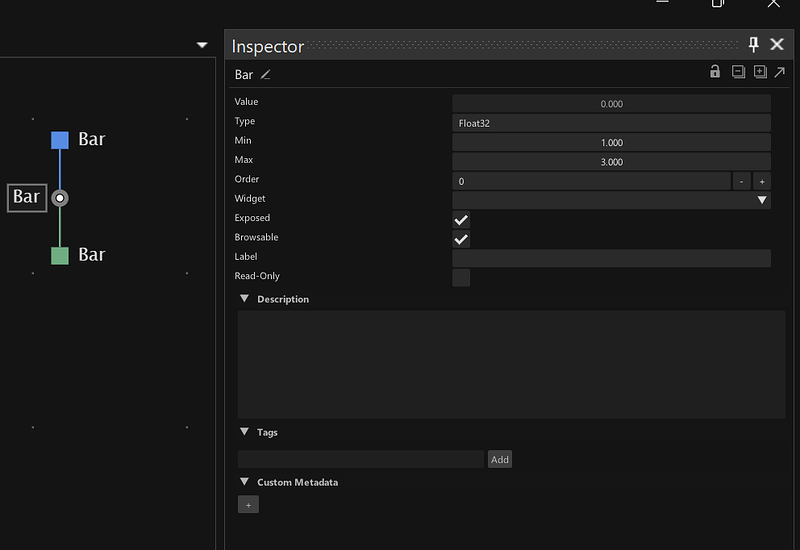Click the Bar label beside the blue pin
Viewport: 800px width, 550px height.
(x=92, y=139)
